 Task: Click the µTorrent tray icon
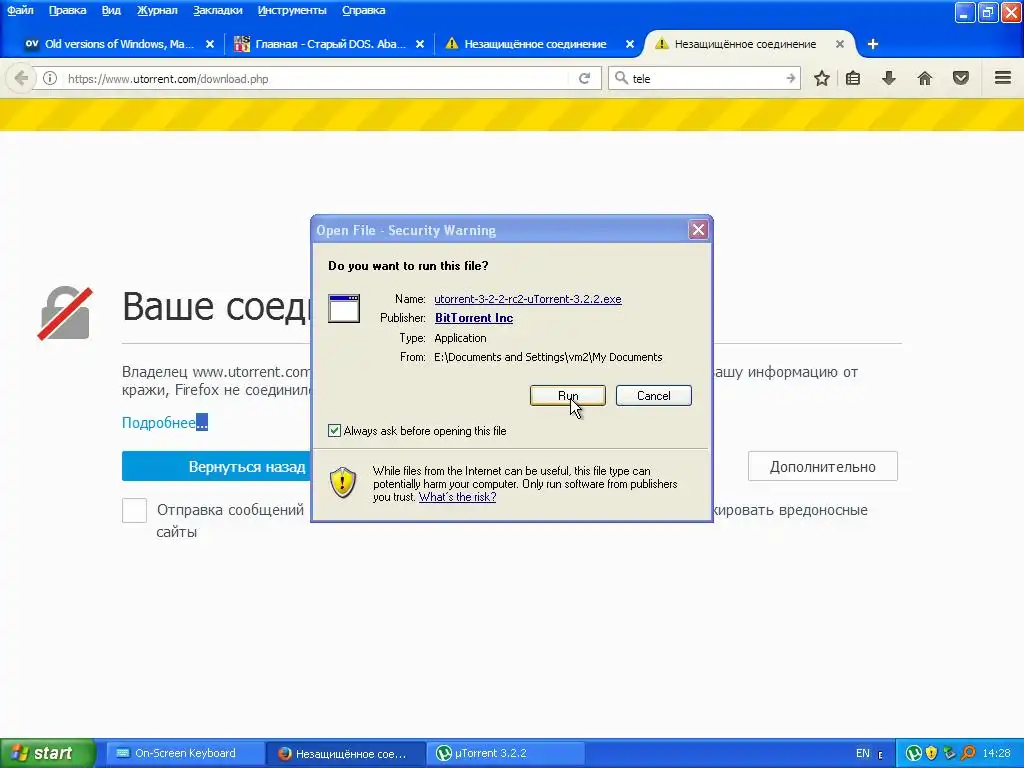tap(913, 753)
